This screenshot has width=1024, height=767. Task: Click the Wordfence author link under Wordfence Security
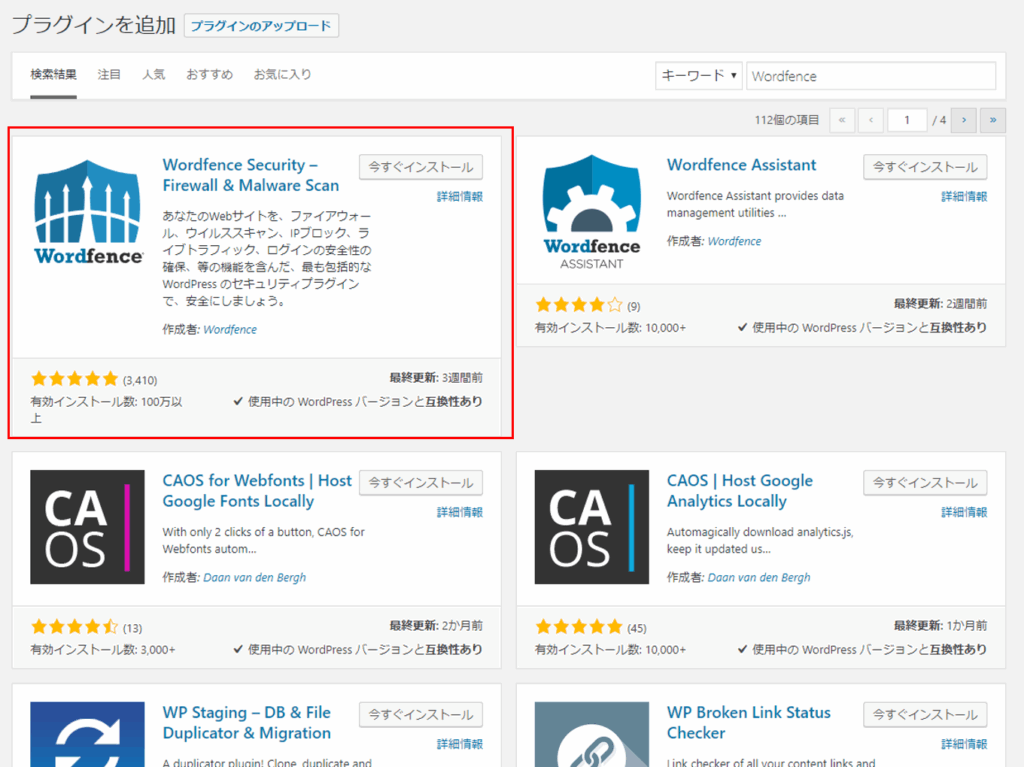pos(230,330)
